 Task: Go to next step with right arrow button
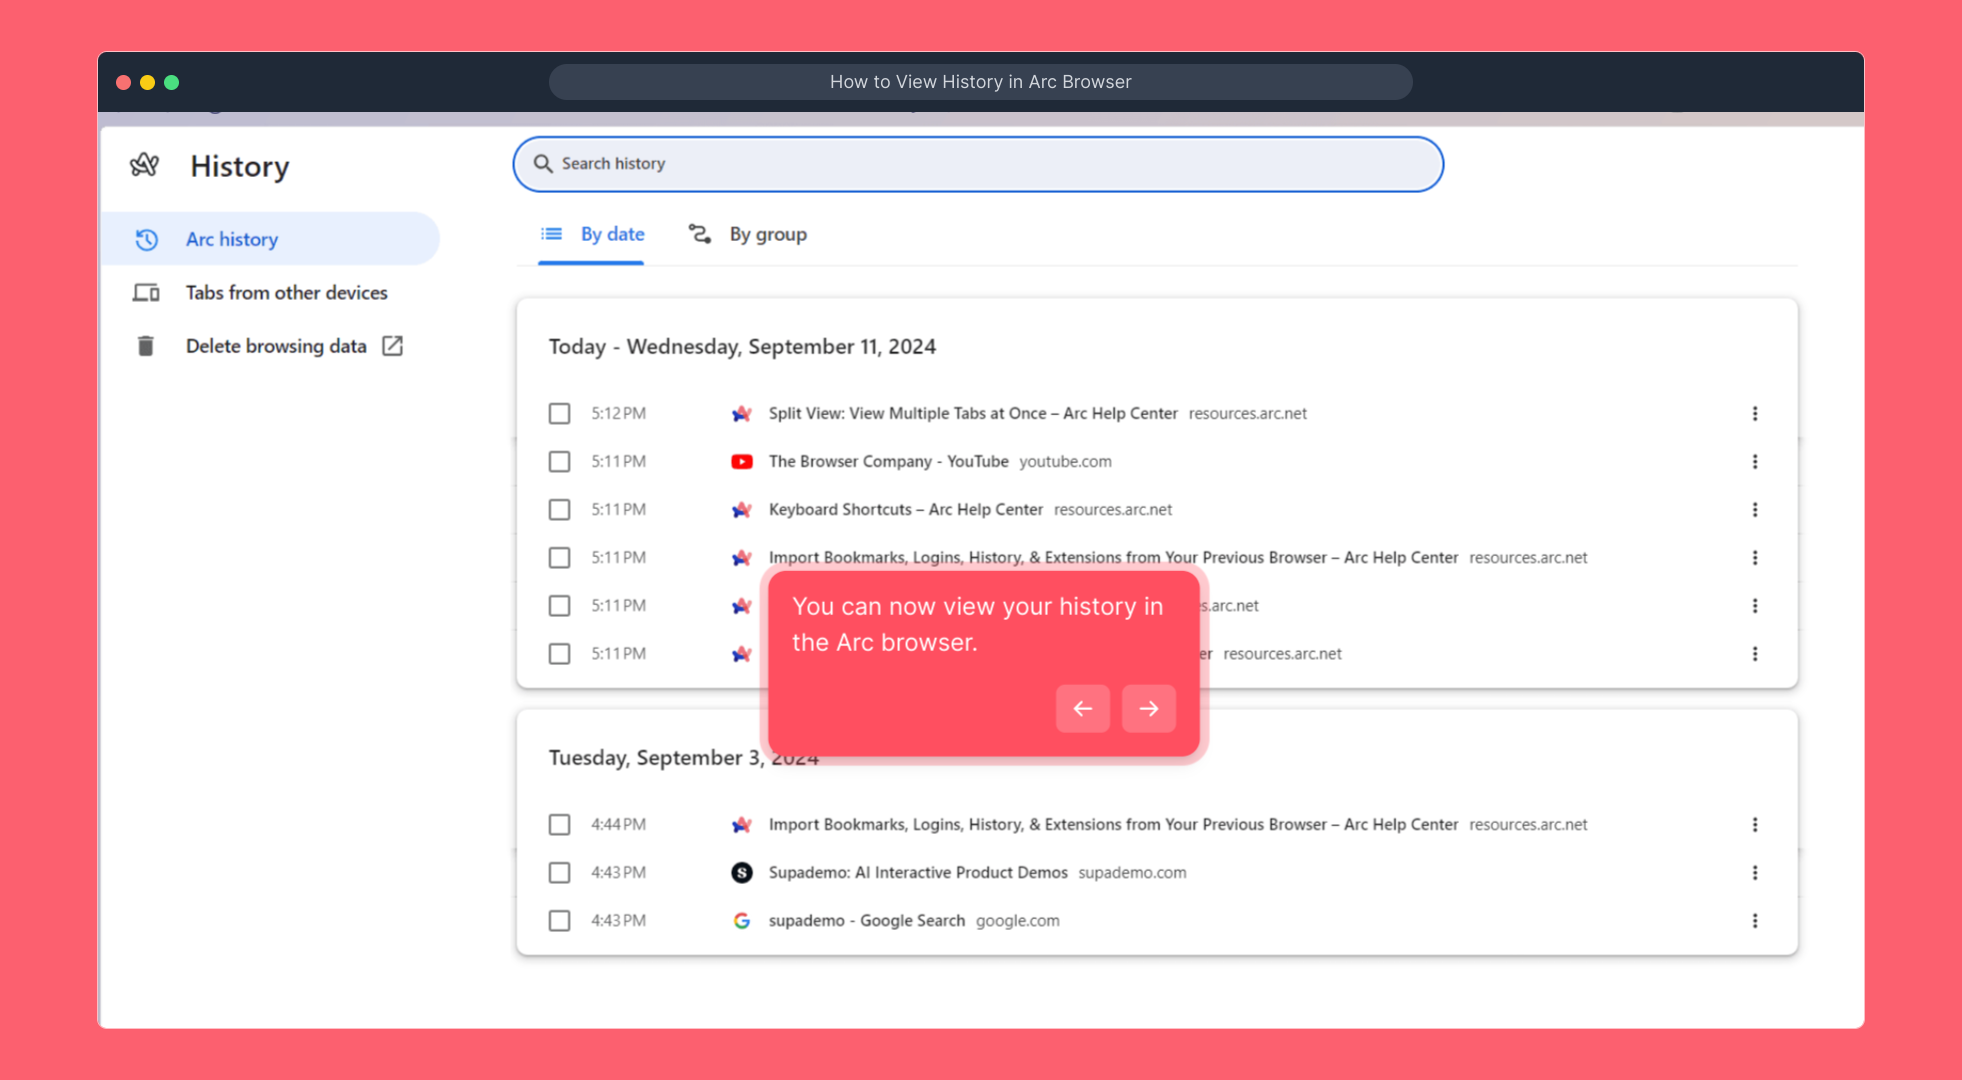coord(1148,709)
